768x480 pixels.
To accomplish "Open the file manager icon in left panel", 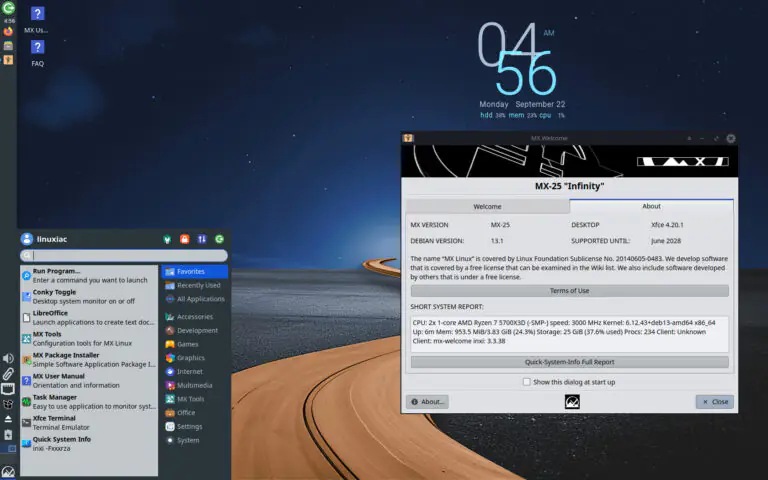I will pyautogui.click(x=8, y=46).
